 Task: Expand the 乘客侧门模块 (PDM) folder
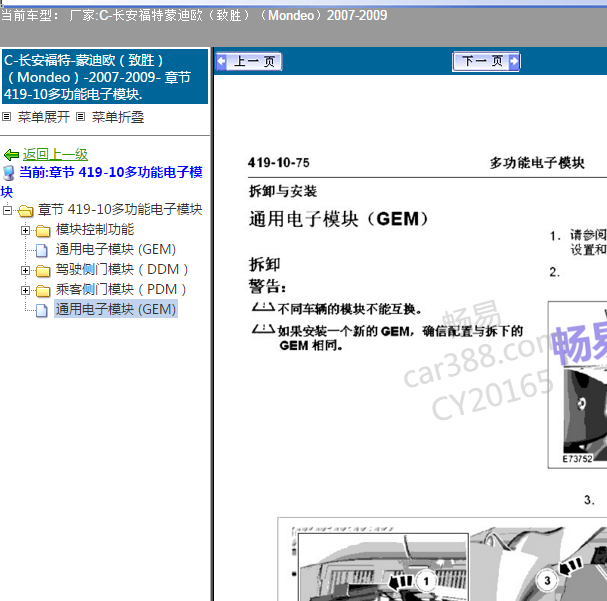pos(25,290)
